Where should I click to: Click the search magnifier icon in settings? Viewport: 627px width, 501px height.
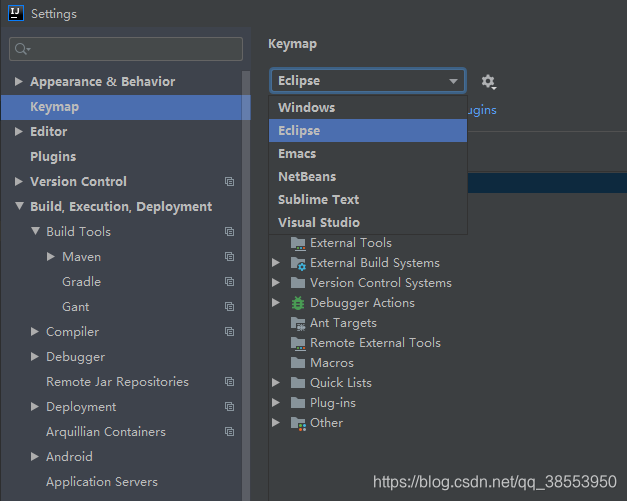(22, 49)
